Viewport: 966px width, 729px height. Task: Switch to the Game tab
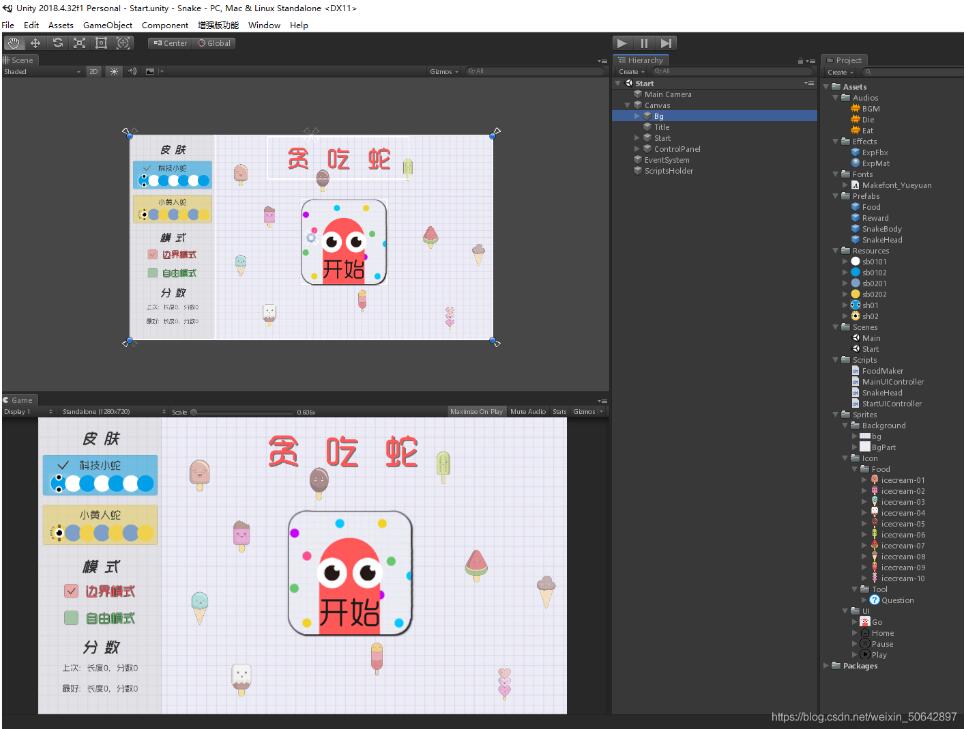coord(18,398)
